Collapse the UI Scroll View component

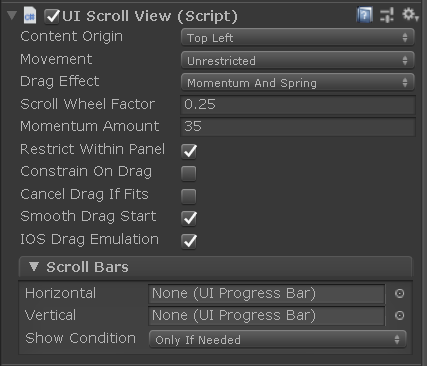(12, 15)
